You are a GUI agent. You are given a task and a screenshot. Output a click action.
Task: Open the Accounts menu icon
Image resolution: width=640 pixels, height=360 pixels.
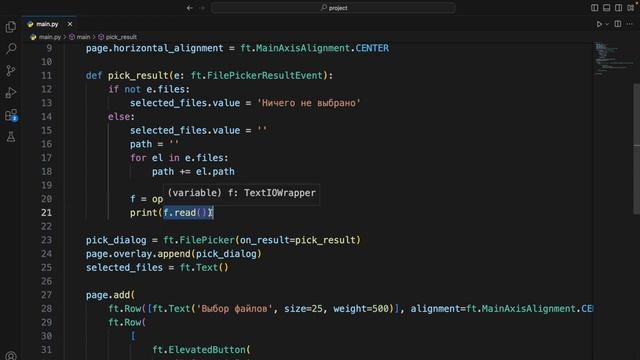(11, 356)
